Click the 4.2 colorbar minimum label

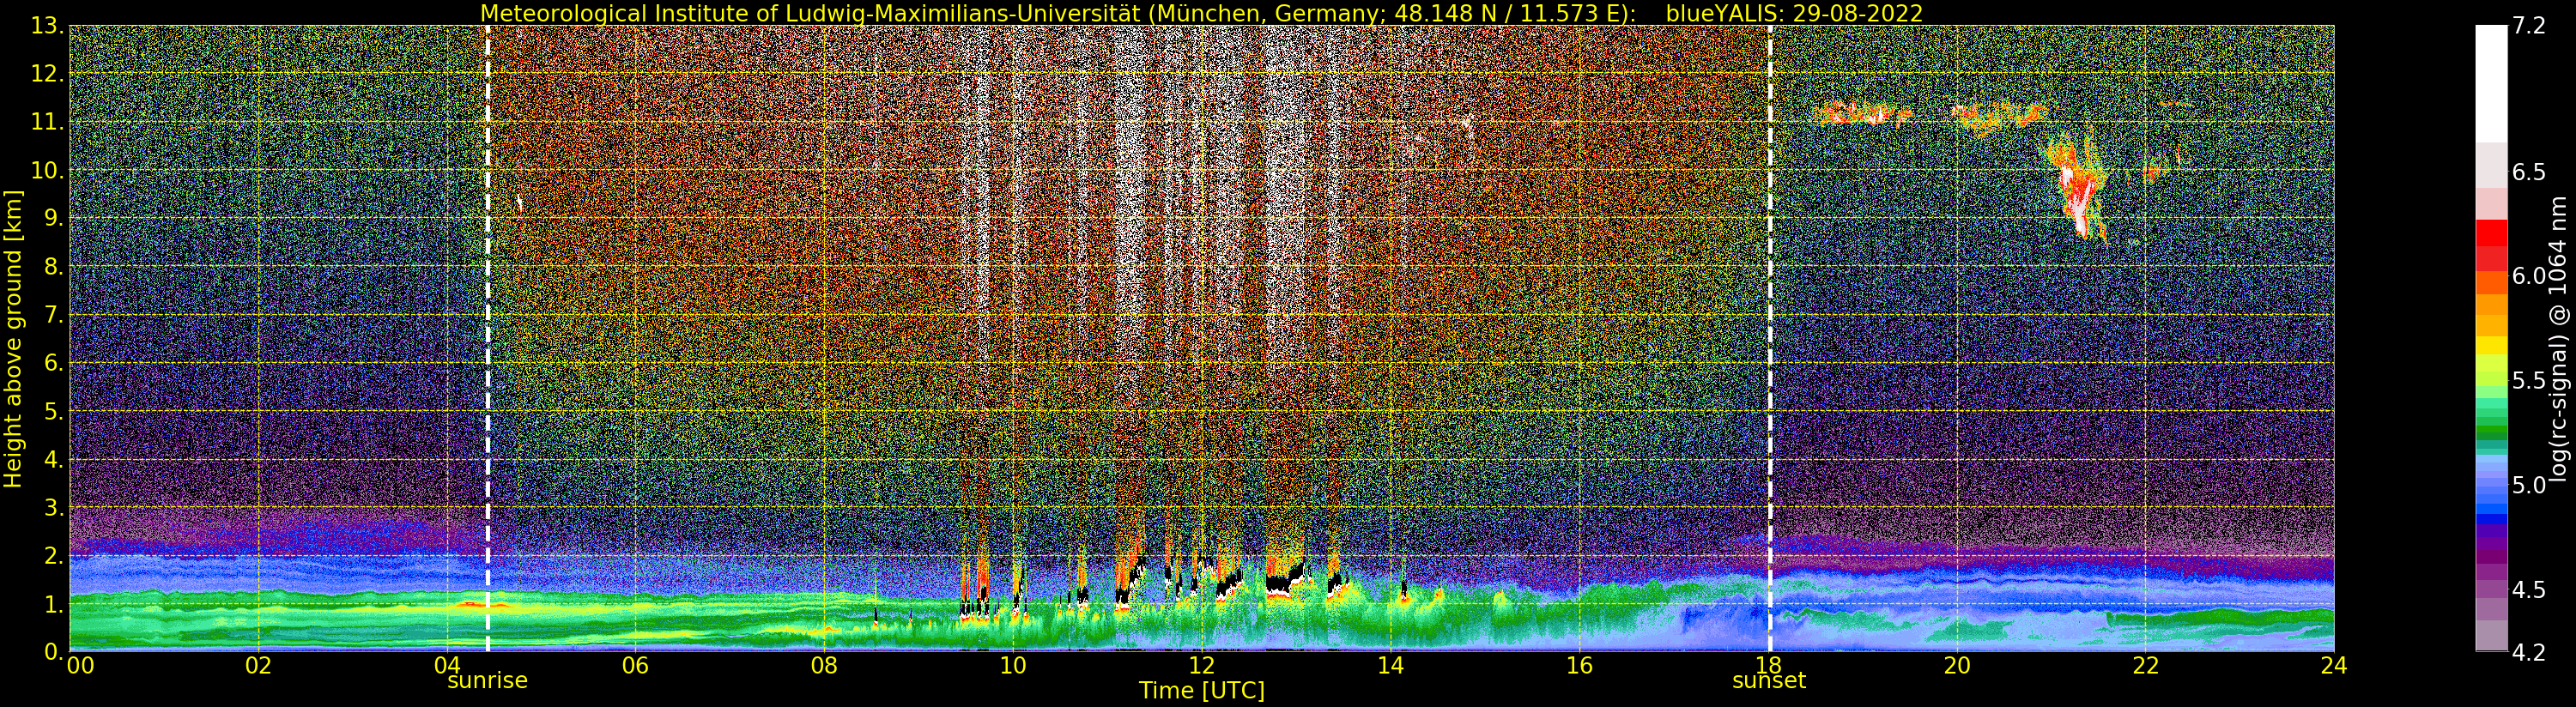pyautogui.click(x=2528, y=652)
